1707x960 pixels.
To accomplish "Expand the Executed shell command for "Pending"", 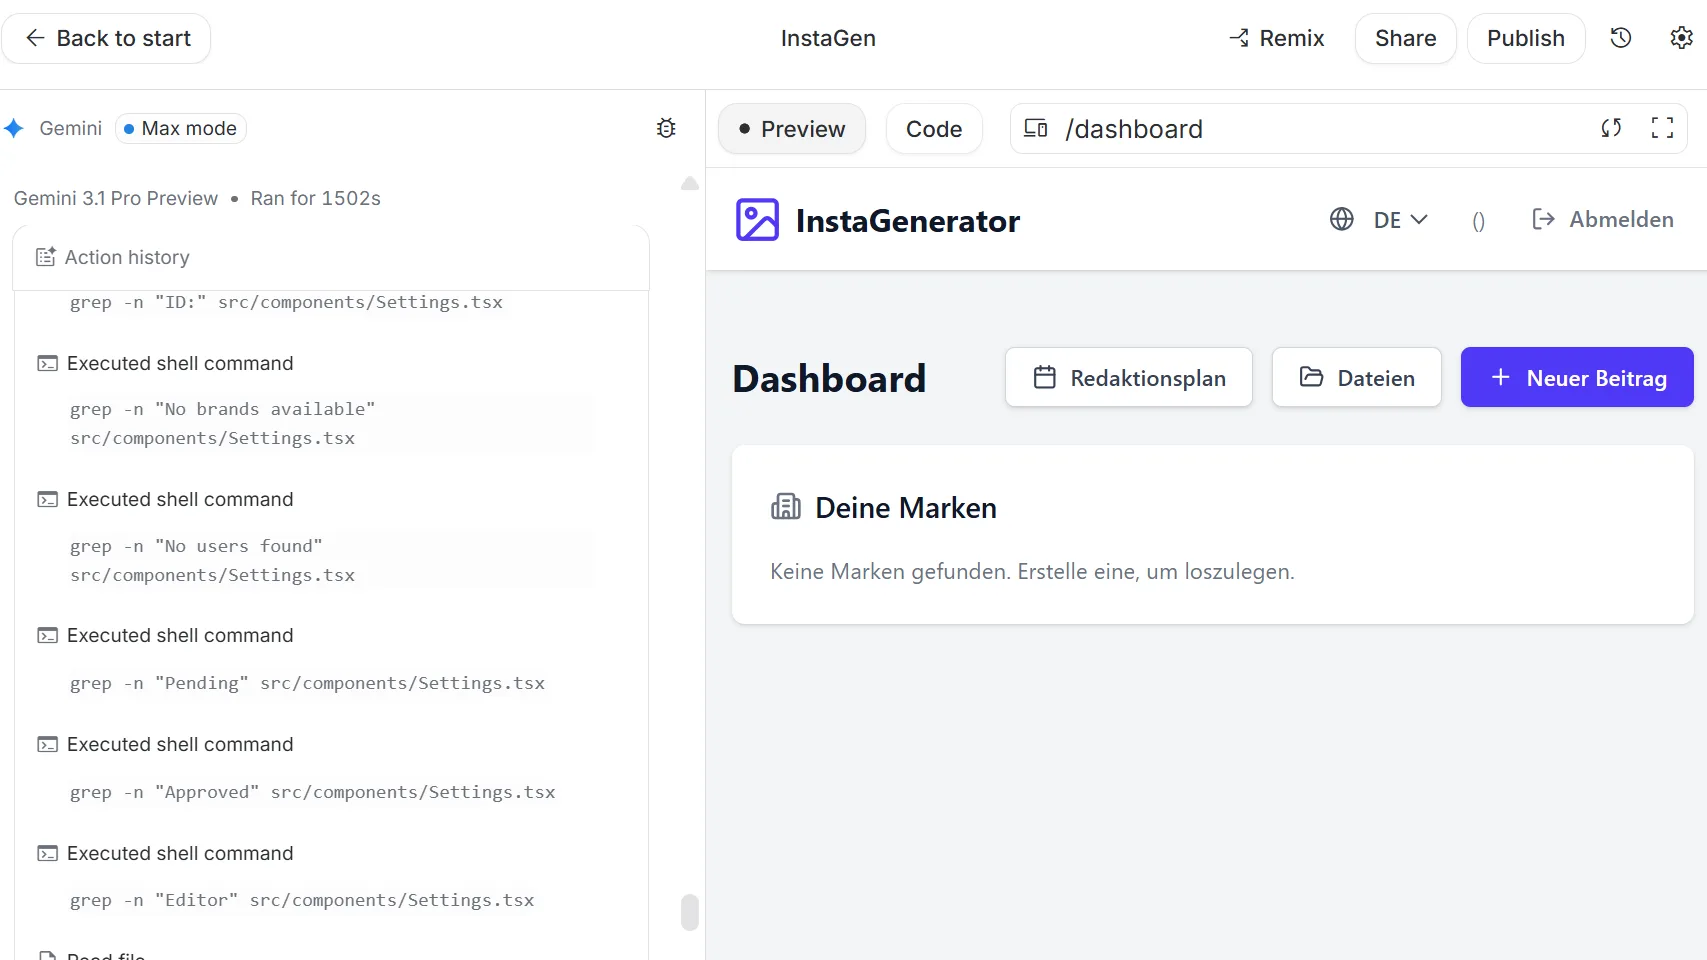I will (180, 636).
